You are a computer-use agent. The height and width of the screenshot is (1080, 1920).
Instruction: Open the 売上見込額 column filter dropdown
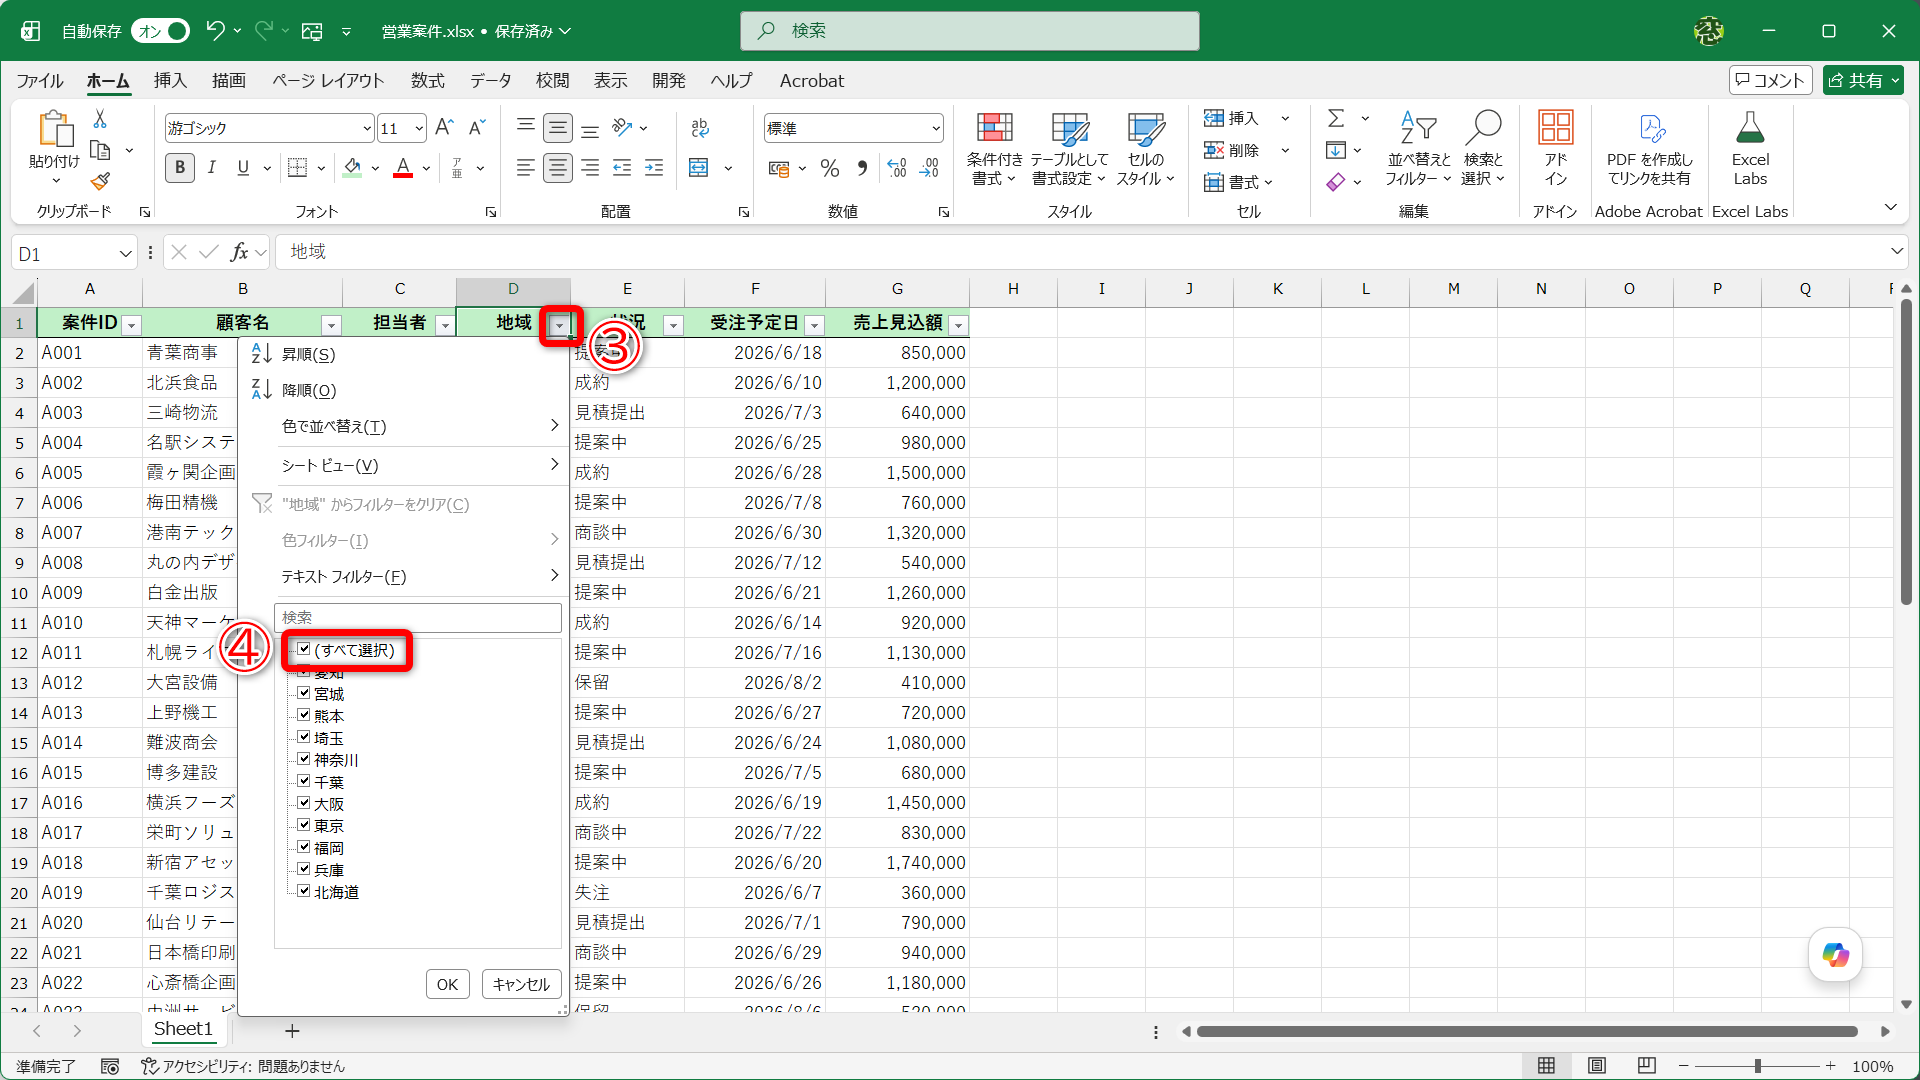point(959,325)
